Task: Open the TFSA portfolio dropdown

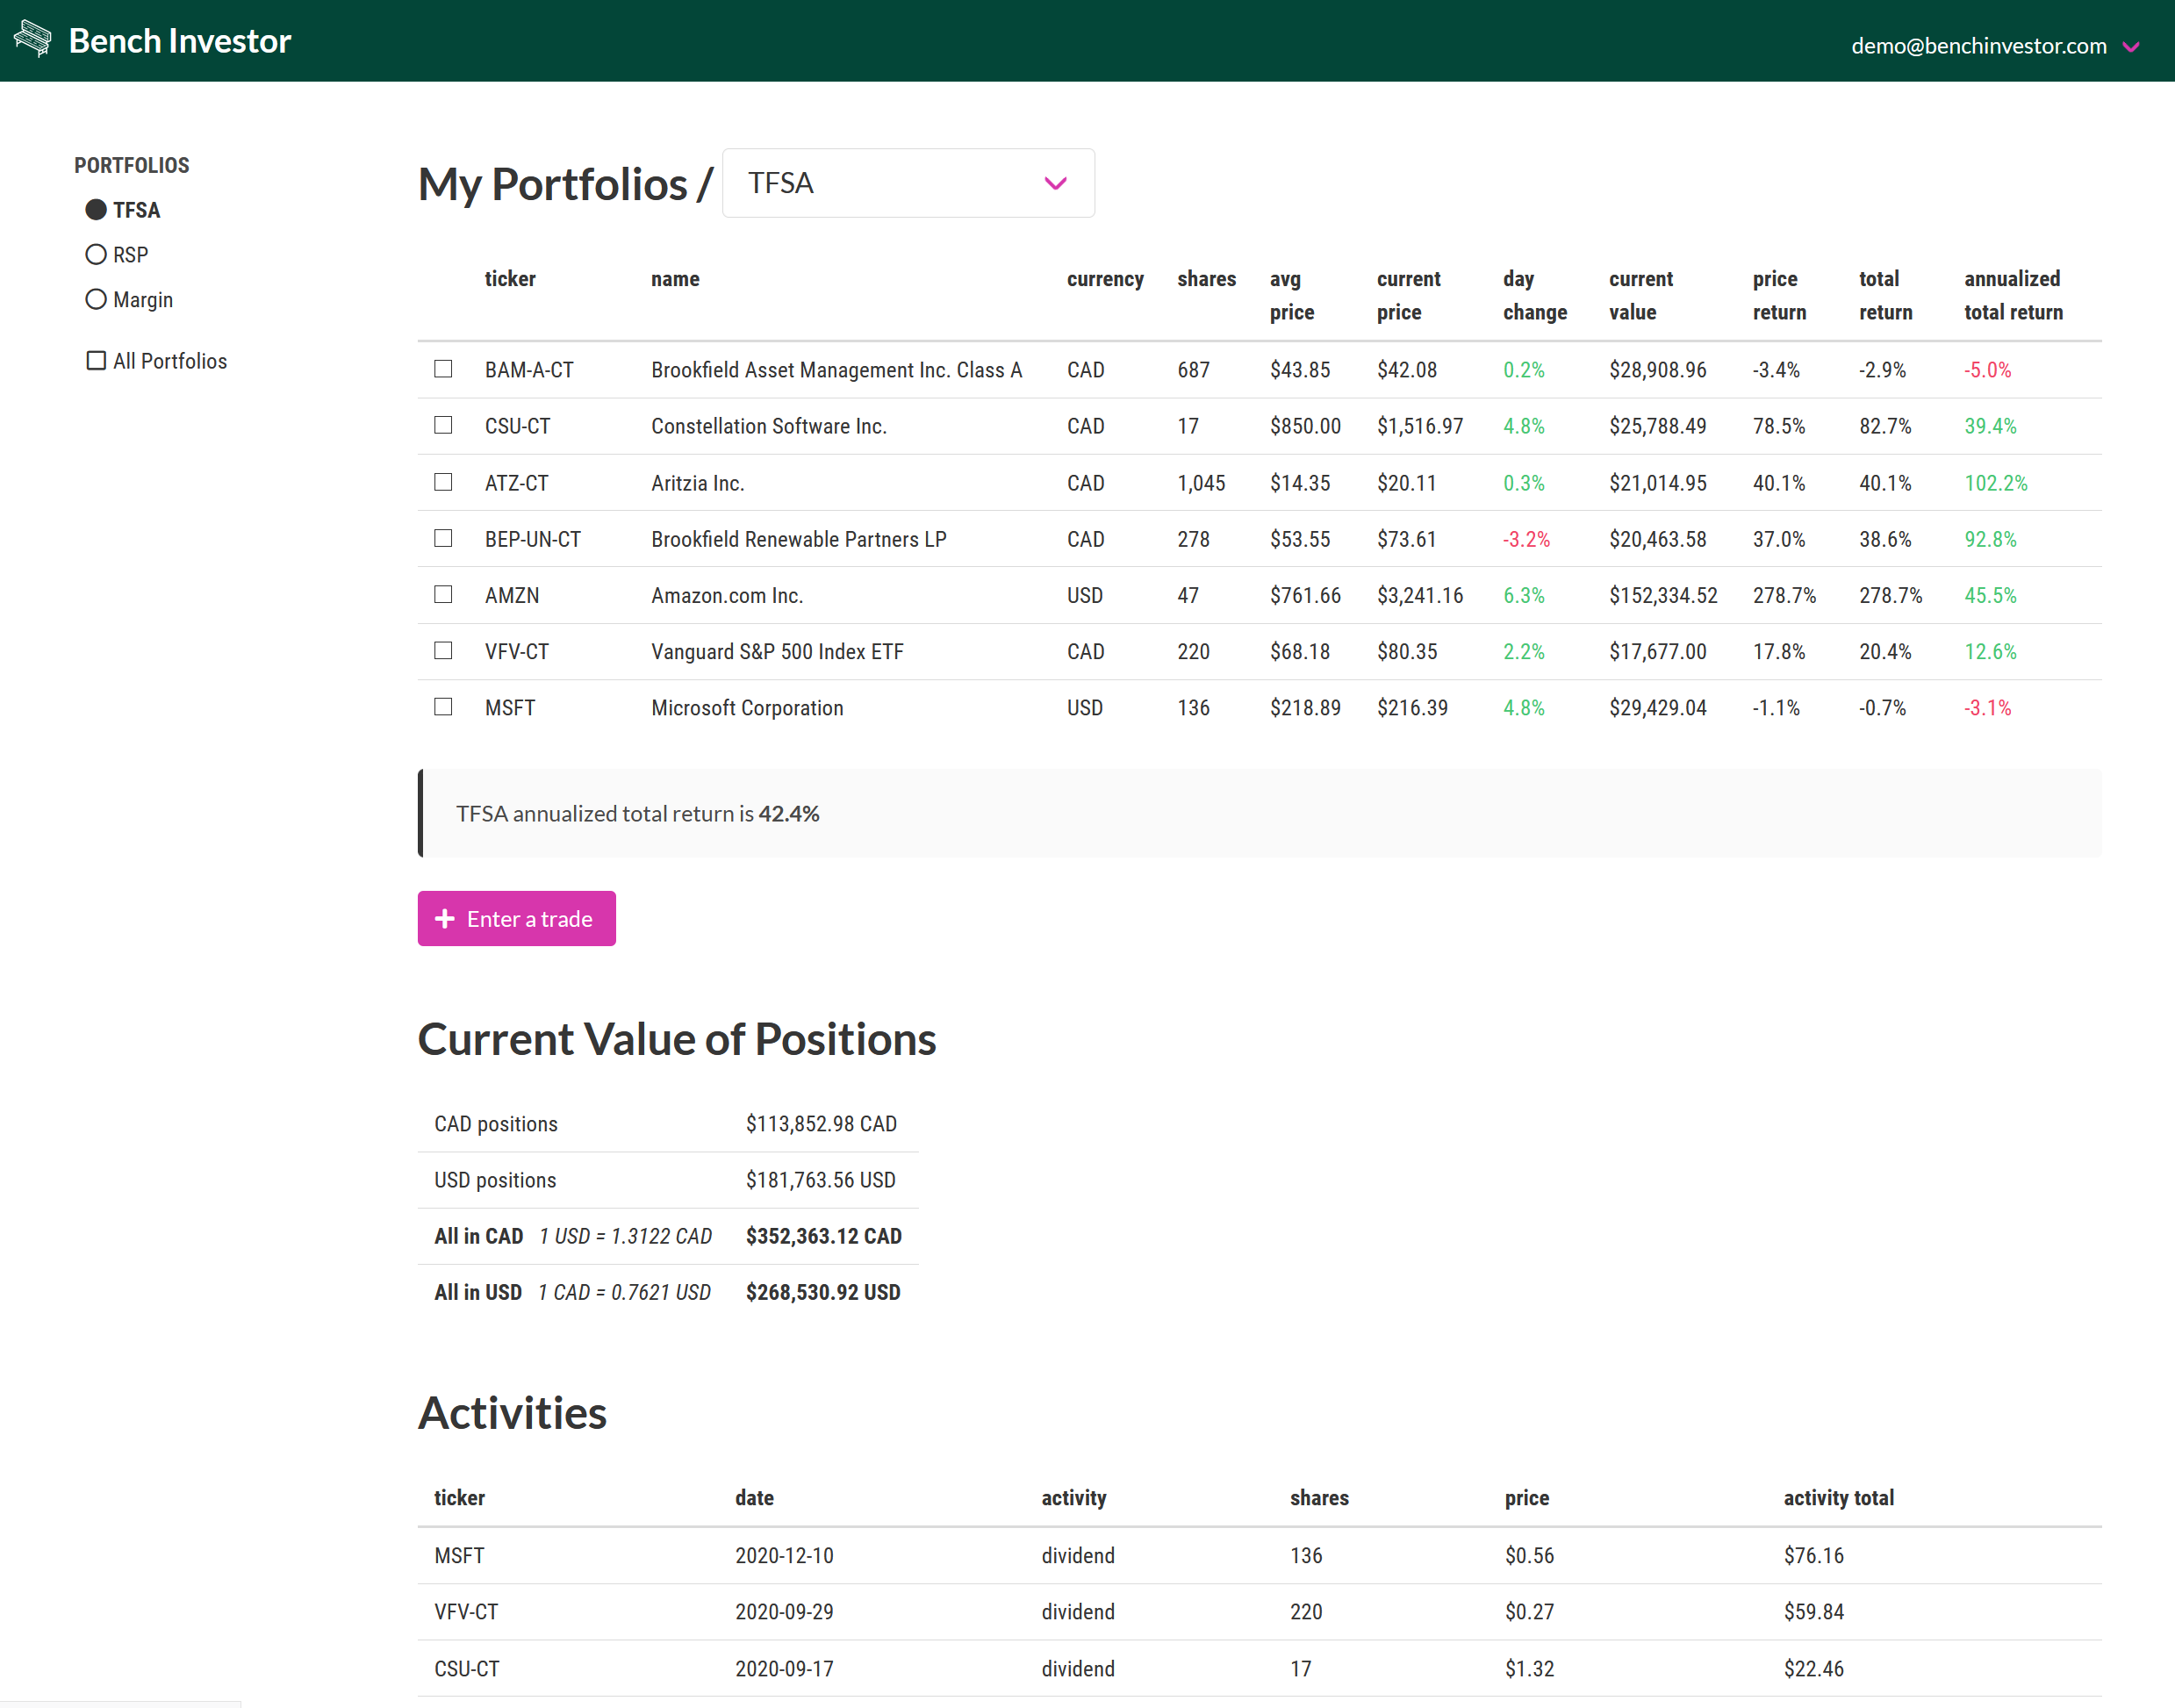Action: [908, 183]
